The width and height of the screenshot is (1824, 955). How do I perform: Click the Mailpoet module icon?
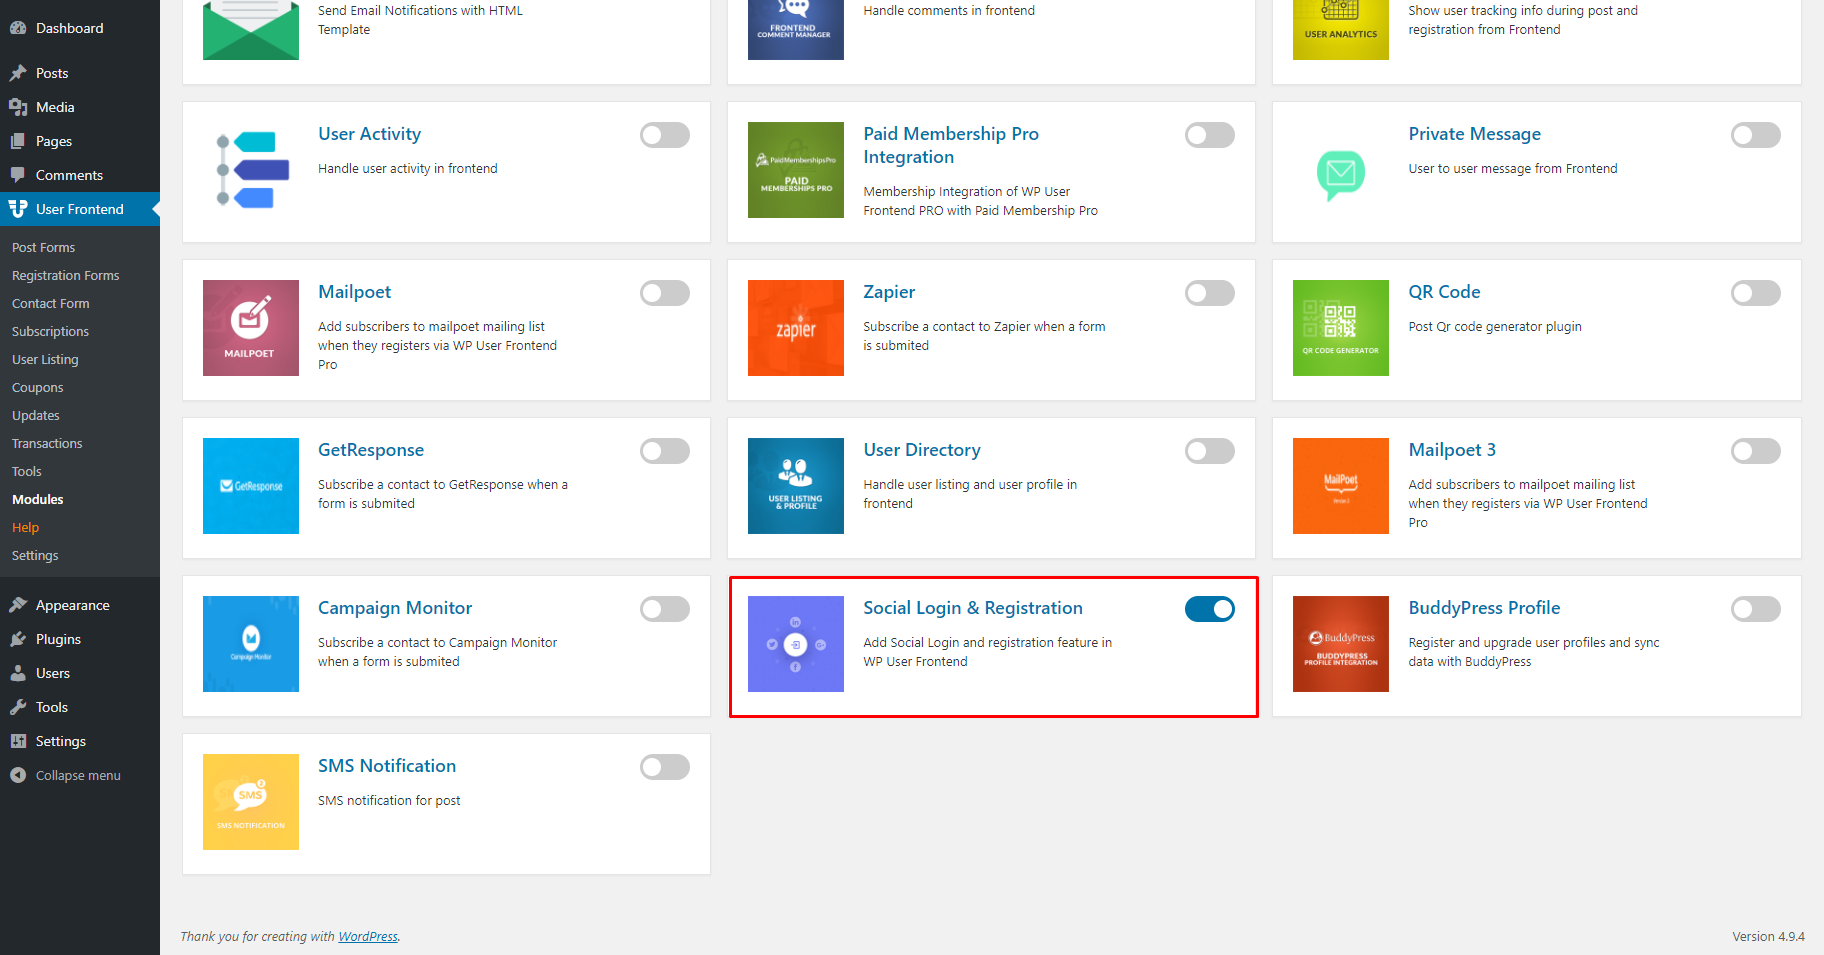tap(251, 328)
